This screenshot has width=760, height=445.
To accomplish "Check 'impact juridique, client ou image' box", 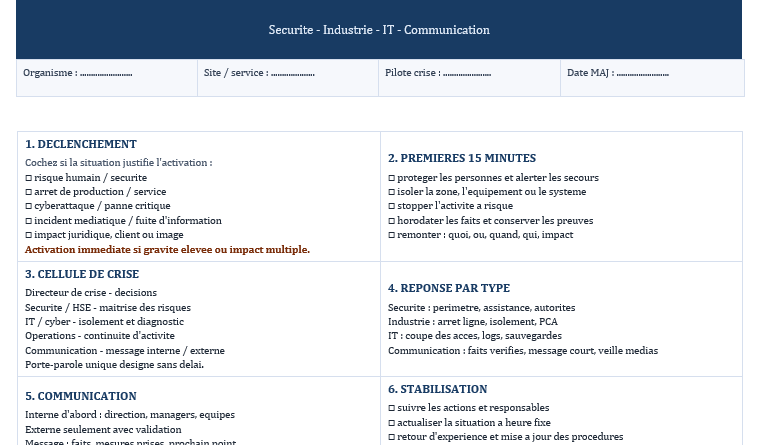I will 29,235.
